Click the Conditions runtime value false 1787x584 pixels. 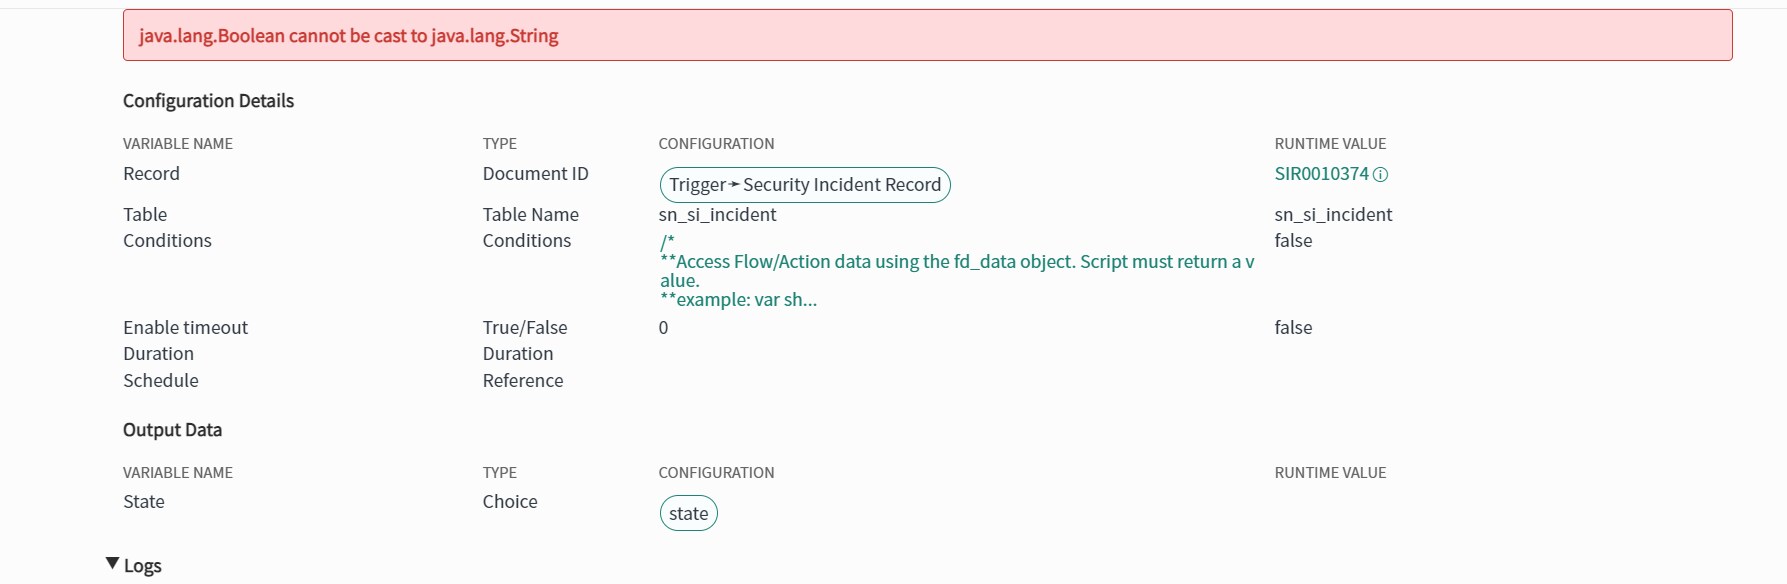1293,241
